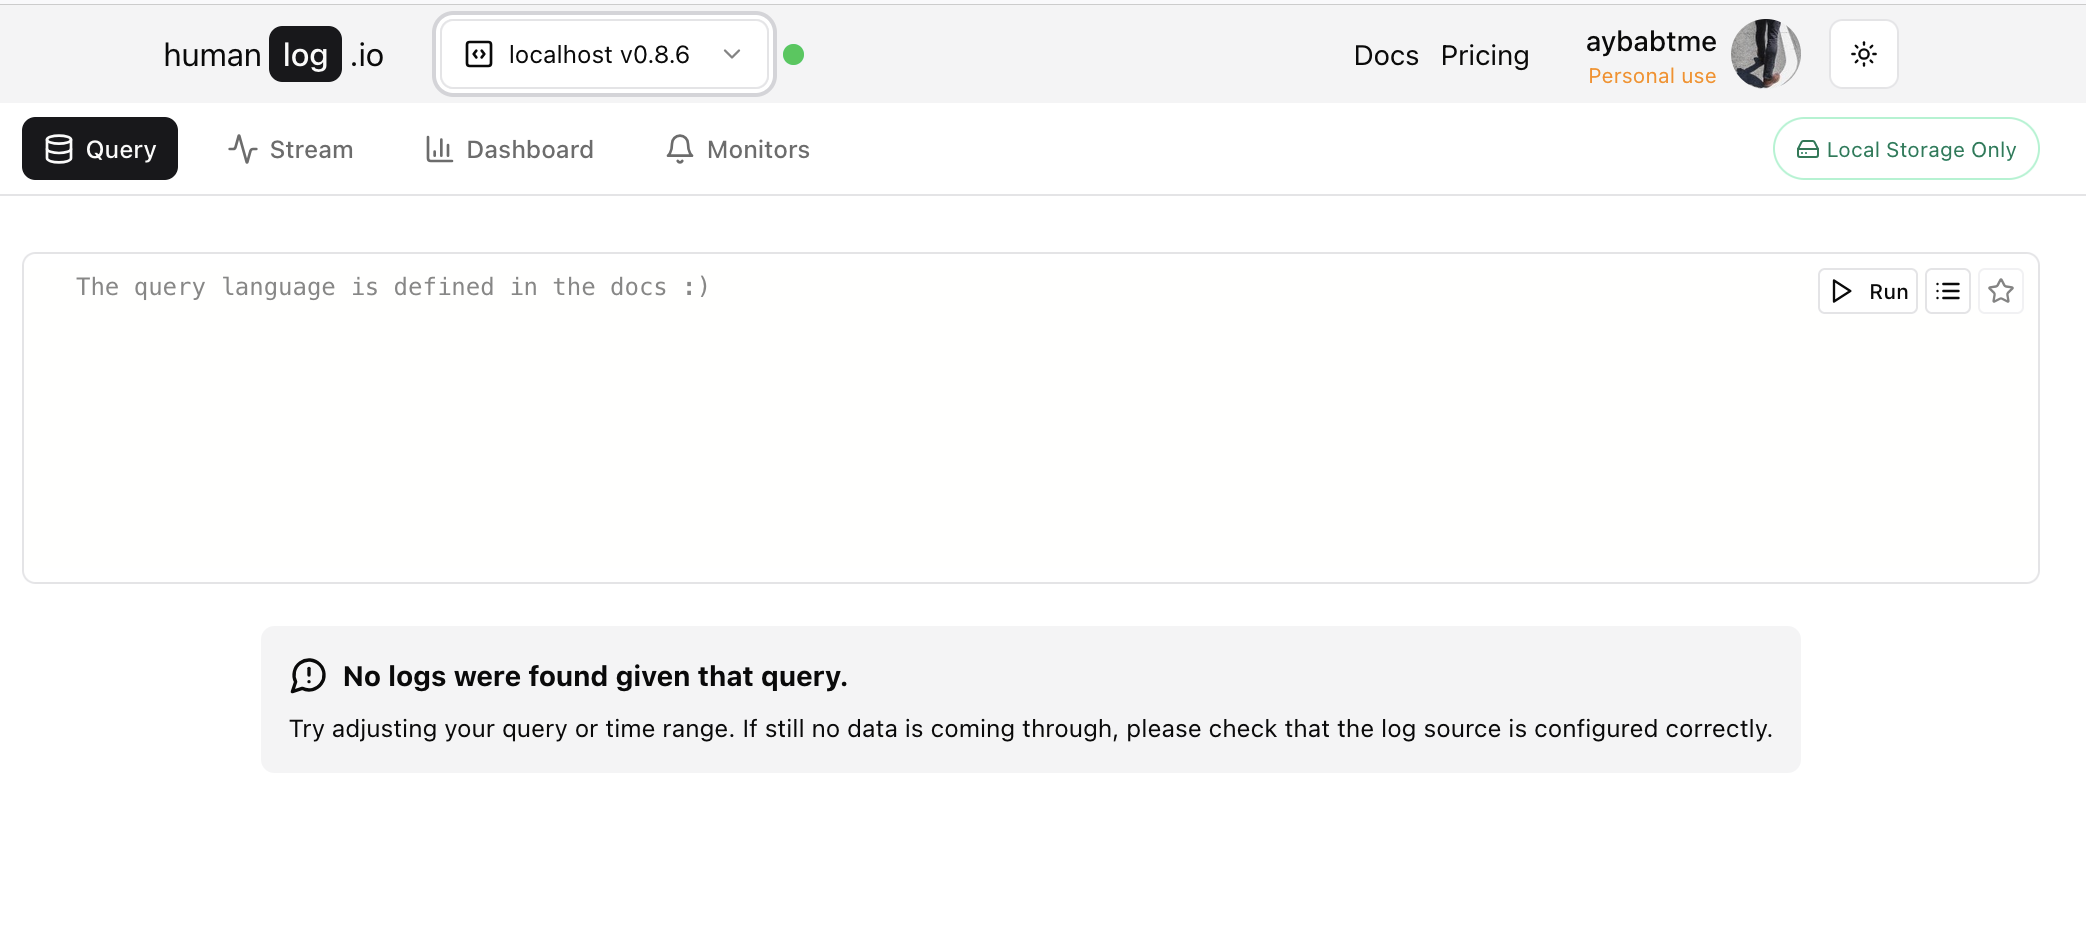2086x942 pixels.
Task: Click the green connection status dot
Action: [793, 55]
